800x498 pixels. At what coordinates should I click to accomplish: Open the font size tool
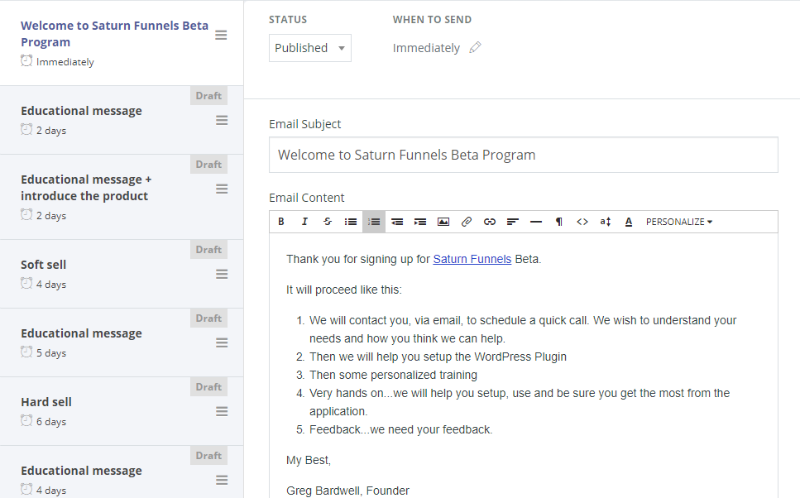(606, 221)
